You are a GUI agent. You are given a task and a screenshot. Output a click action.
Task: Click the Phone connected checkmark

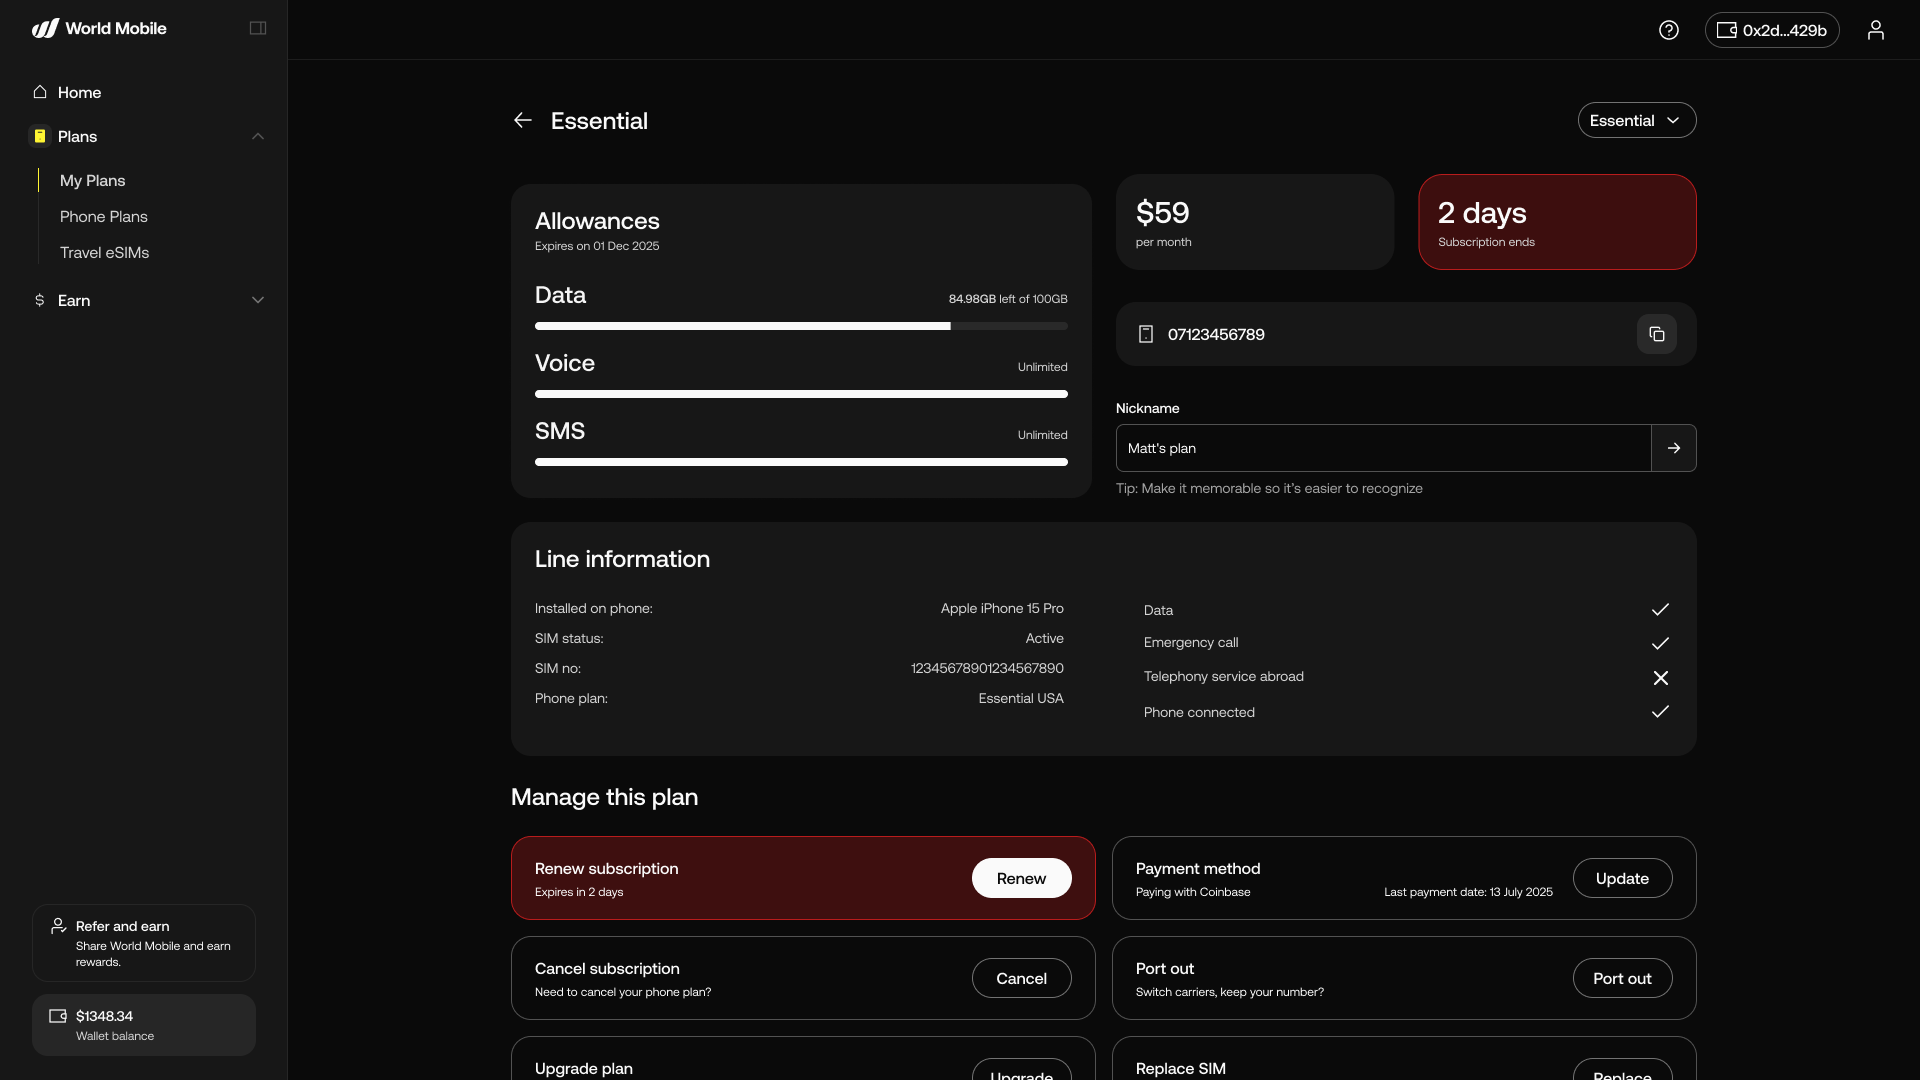coord(1660,712)
